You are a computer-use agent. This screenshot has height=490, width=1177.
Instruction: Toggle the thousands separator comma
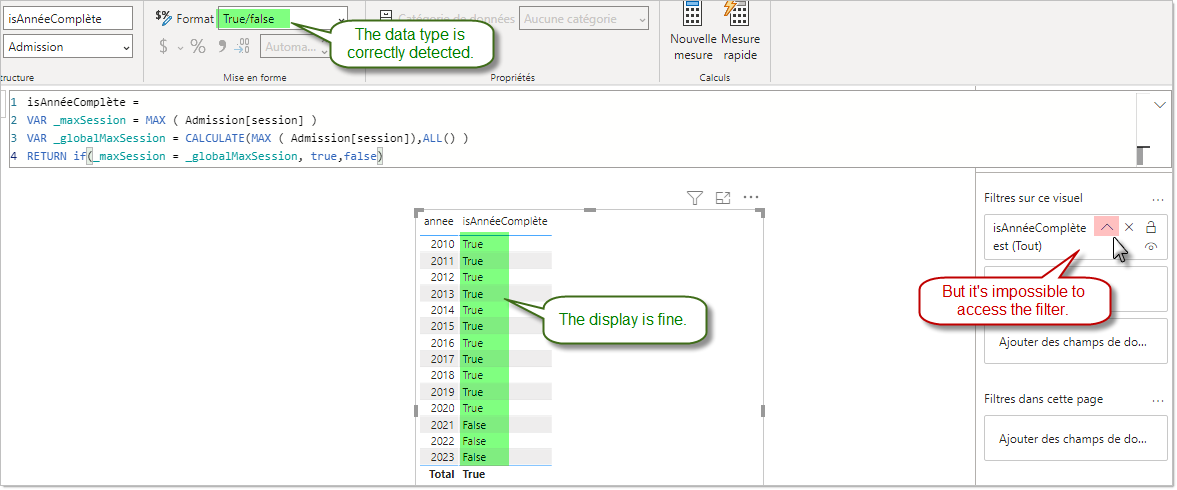[x=221, y=45]
